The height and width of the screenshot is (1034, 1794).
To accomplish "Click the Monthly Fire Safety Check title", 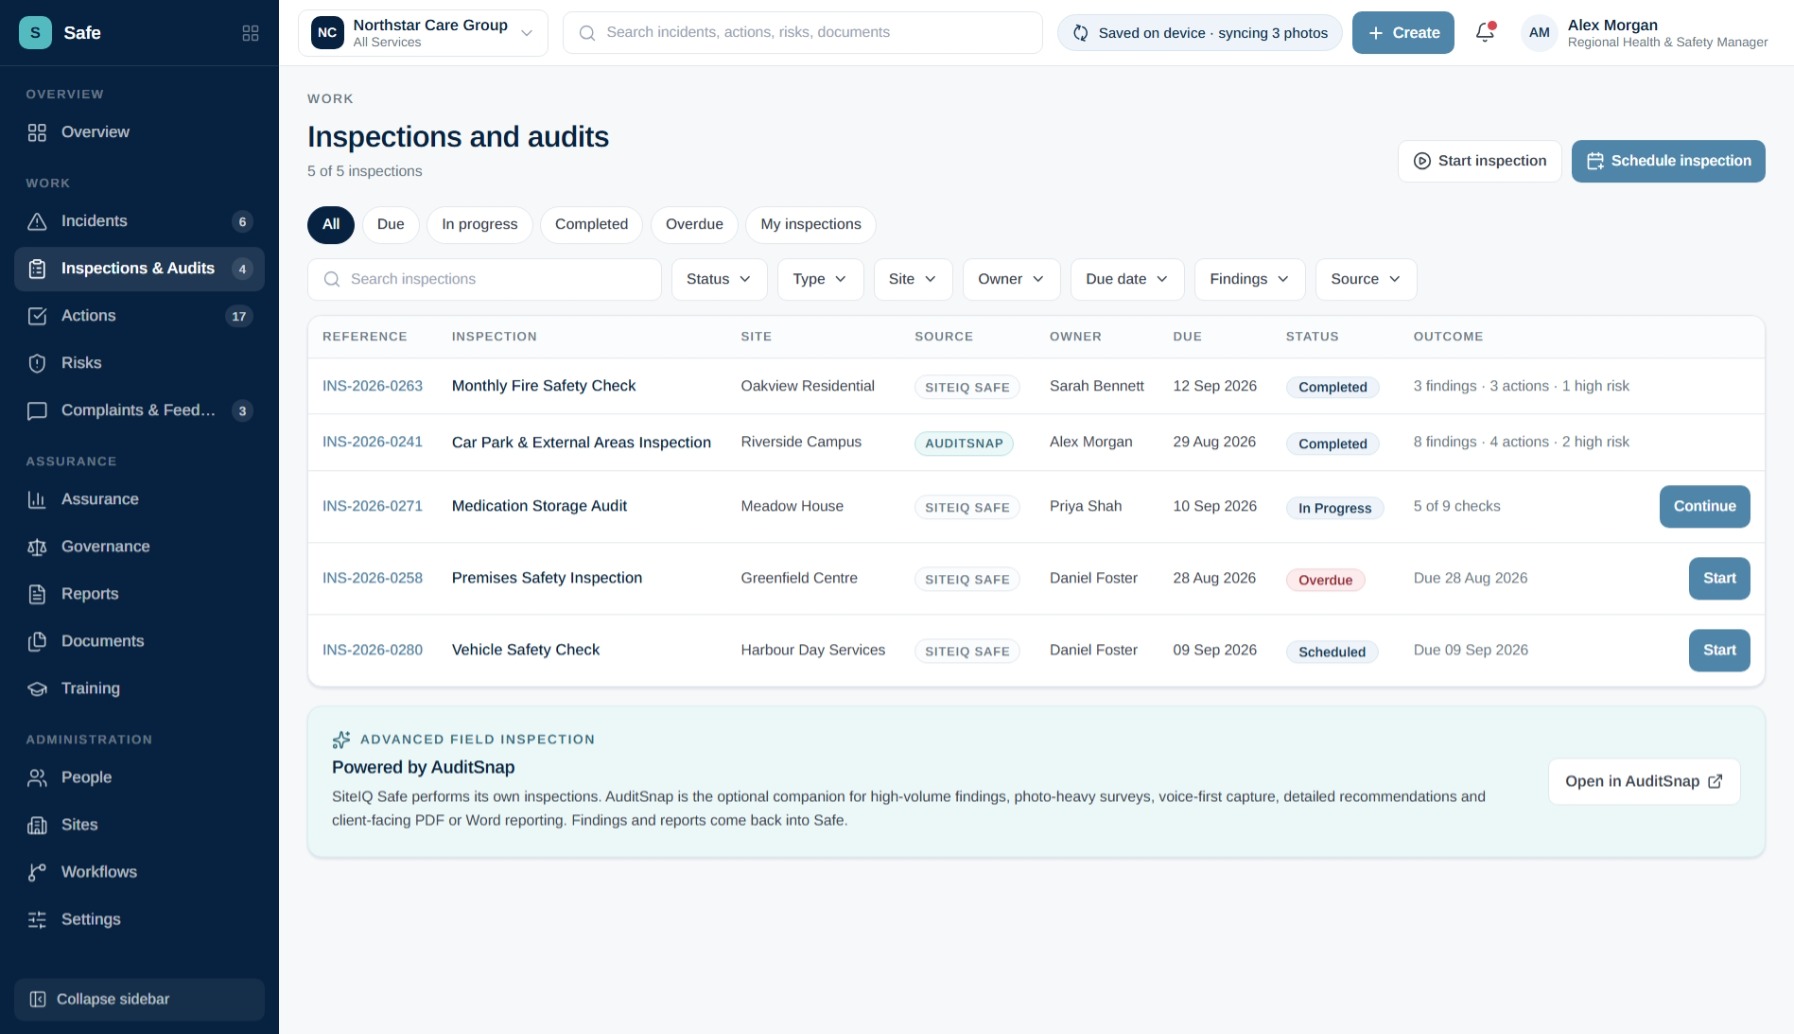I will point(543,386).
